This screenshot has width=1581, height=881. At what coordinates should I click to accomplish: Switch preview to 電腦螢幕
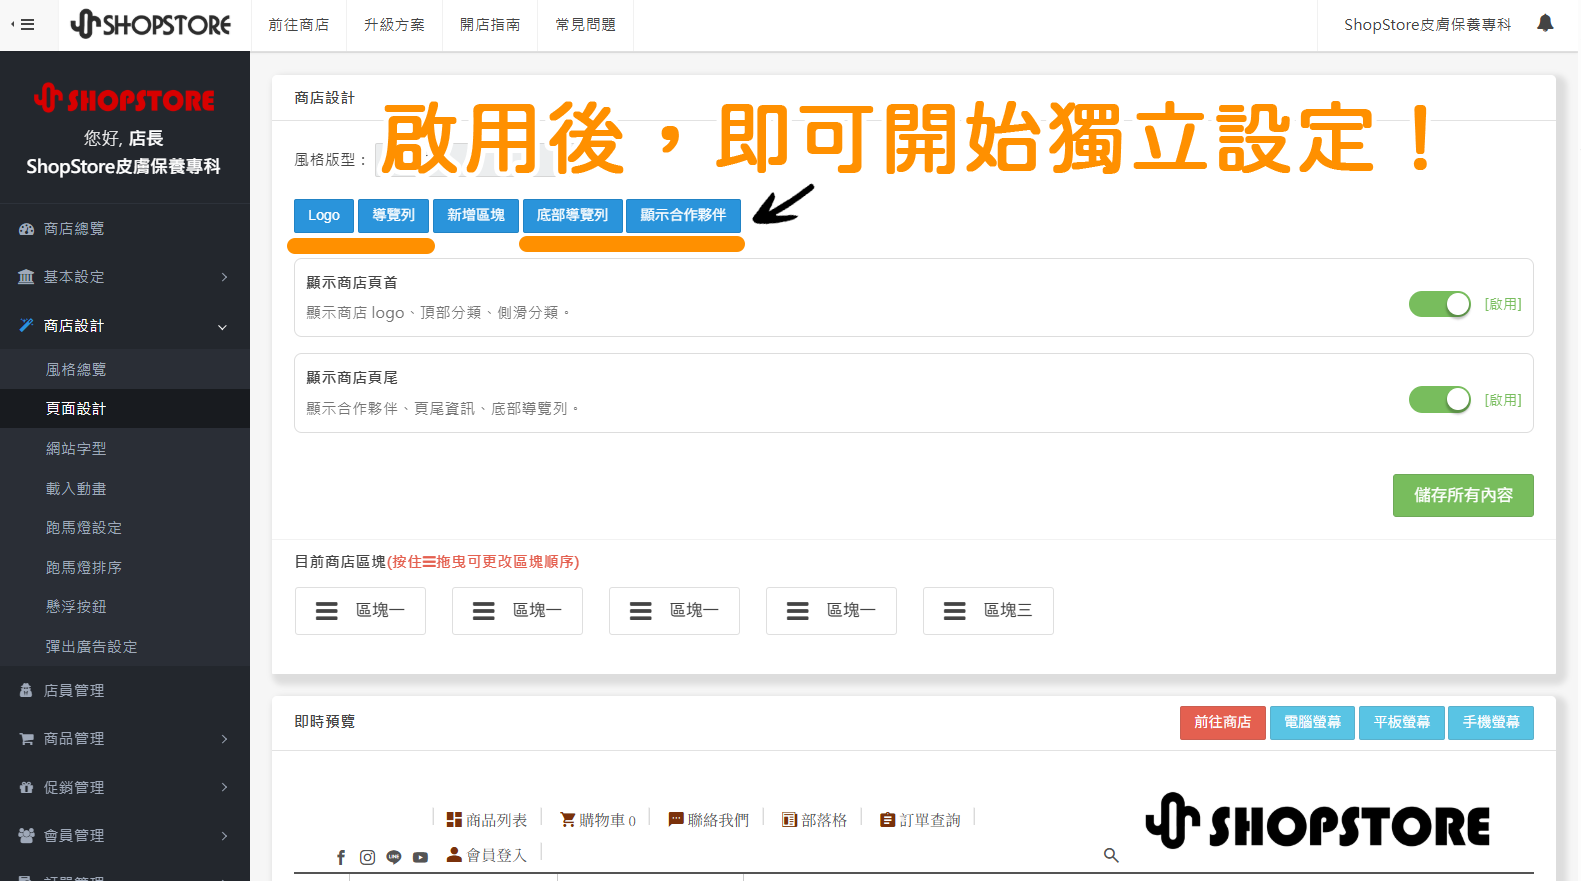click(1312, 723)
